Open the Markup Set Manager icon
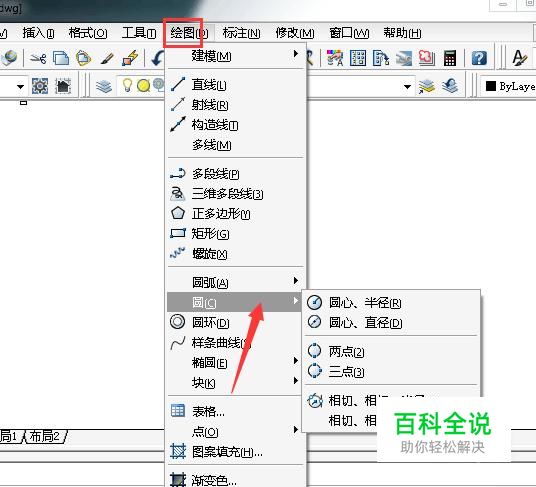This screenshot has height=487, width=536. coord(427,58)
